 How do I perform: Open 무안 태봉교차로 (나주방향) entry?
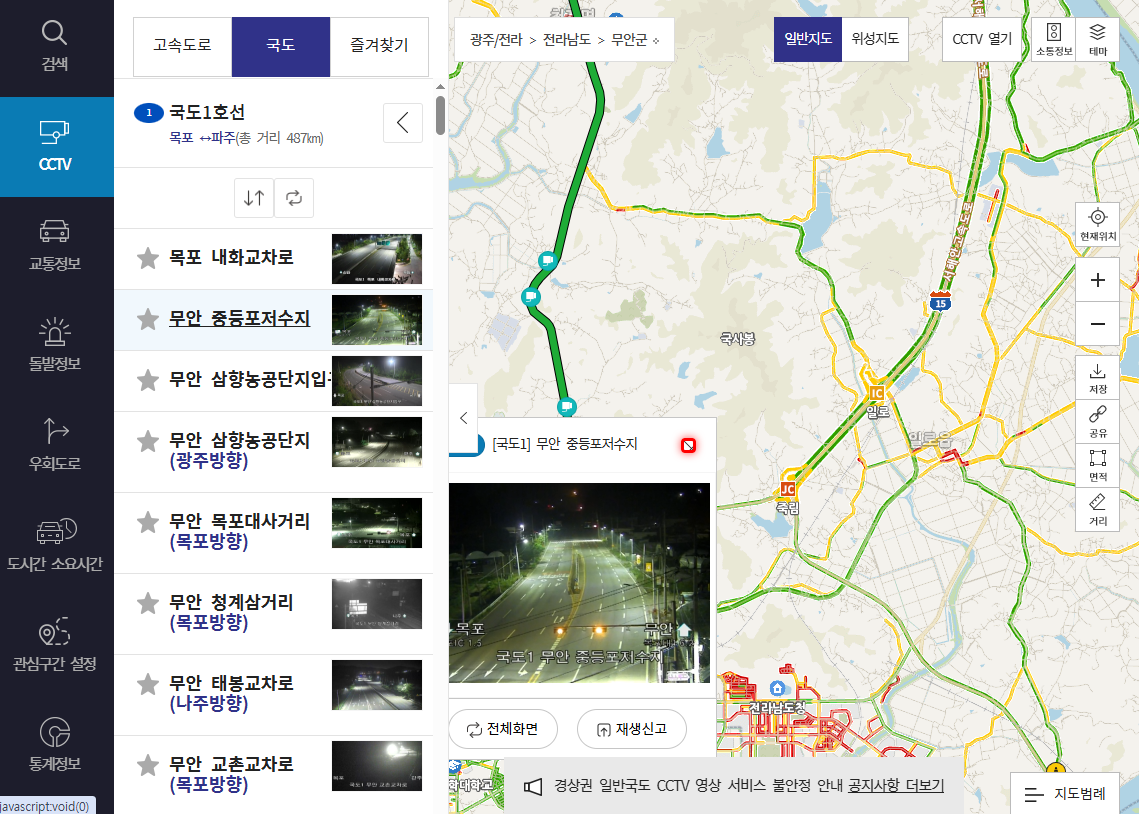pyautogui.click(x=231, y=694)
